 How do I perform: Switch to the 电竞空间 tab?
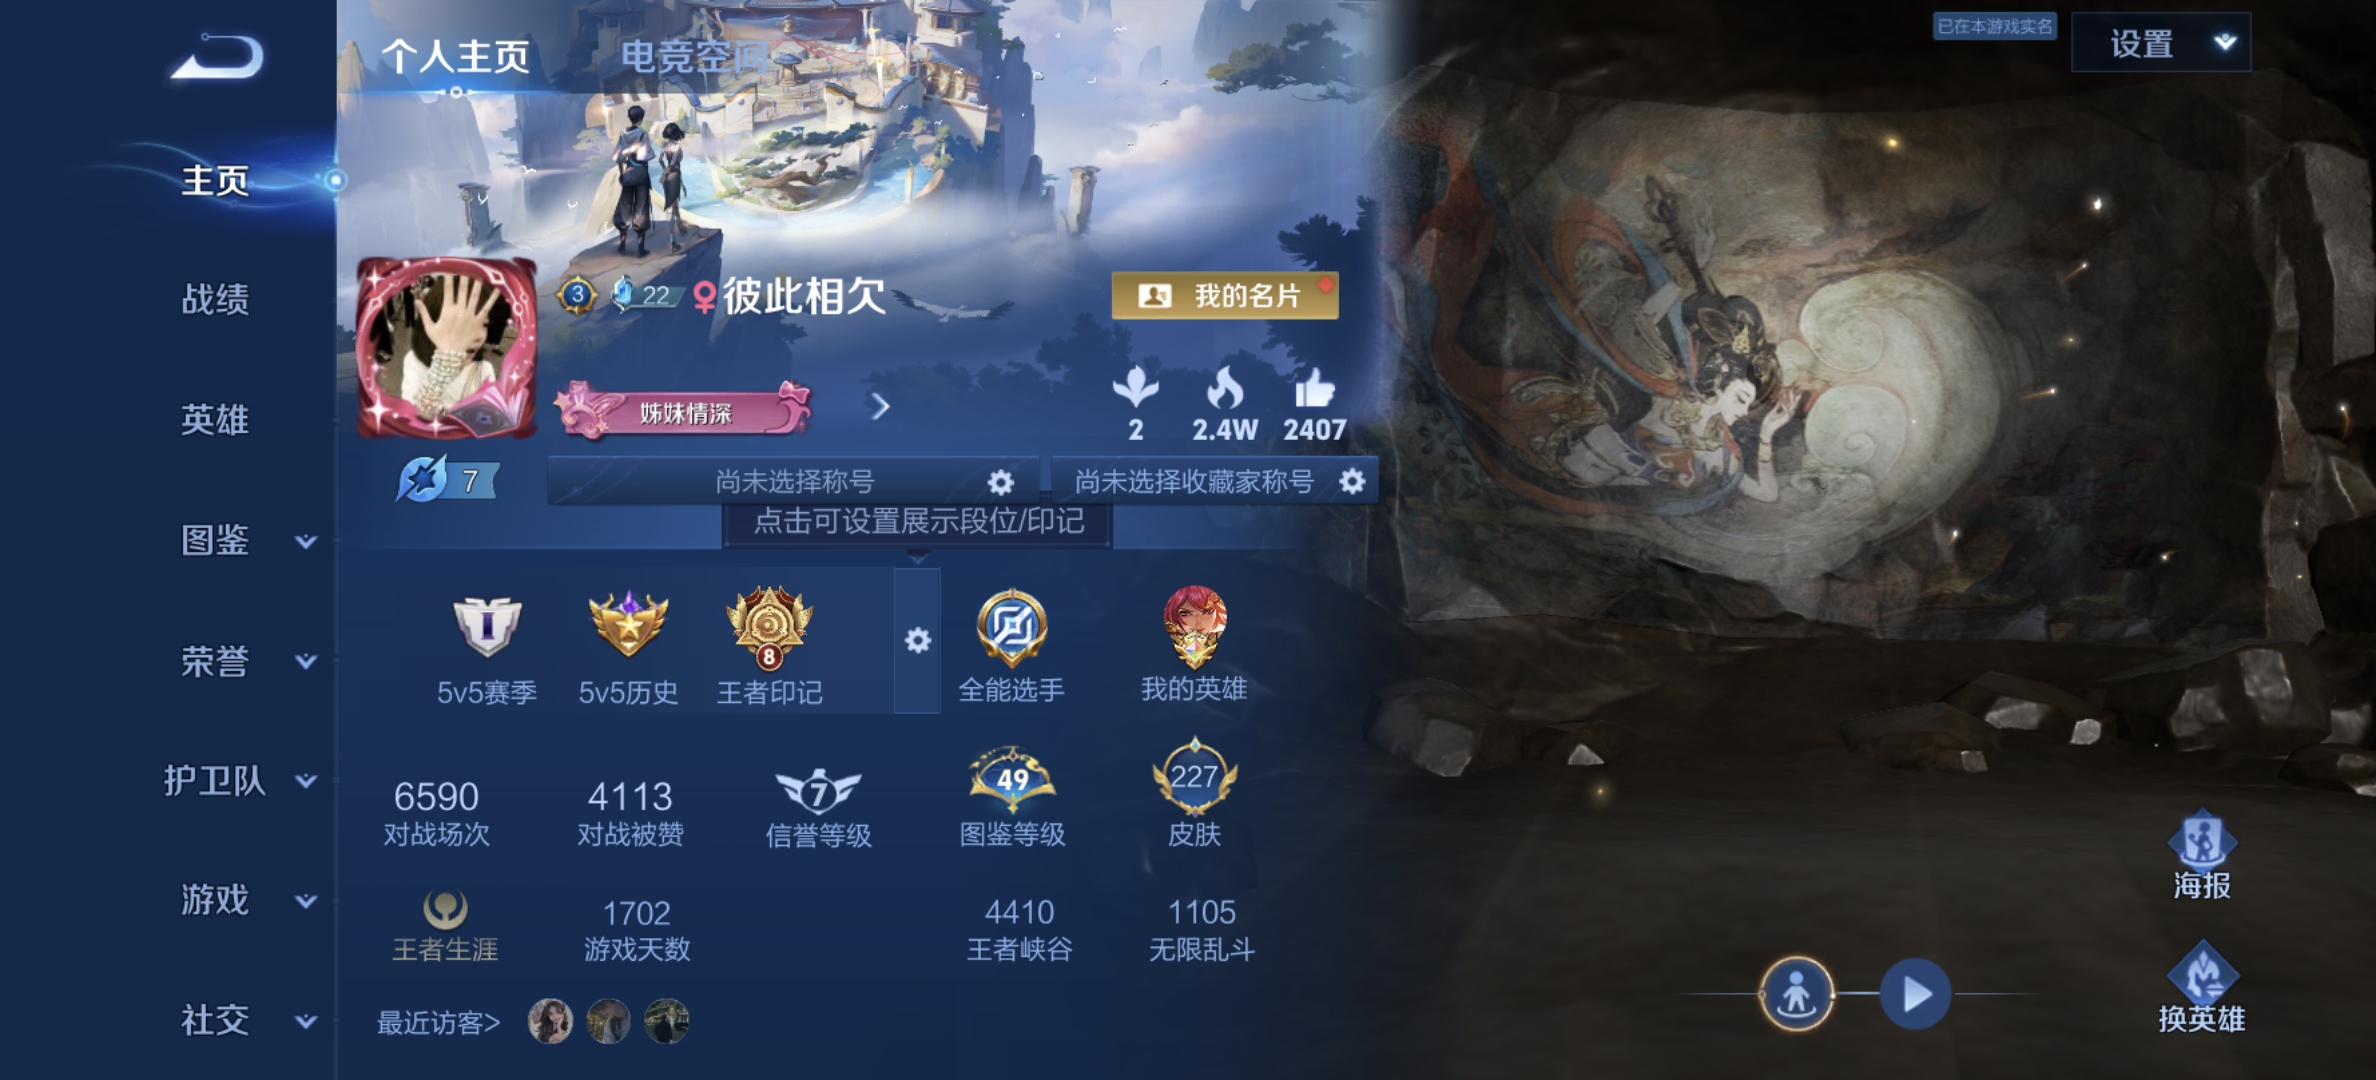coord(695,57)
